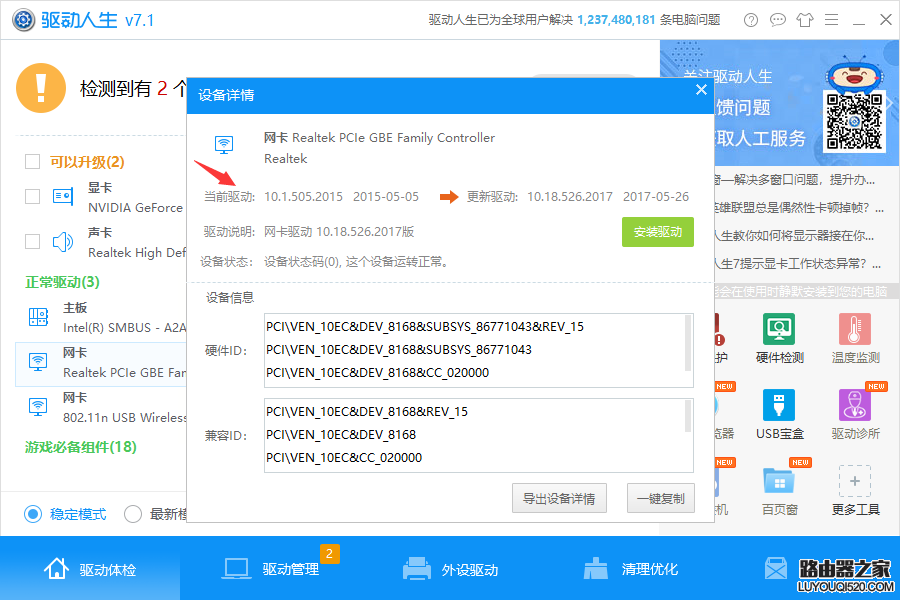This screenshot has height=600, width=900.
Task: Check the 显卡 NVIDIA GeForce checkbox
Action: pos(33,196)
